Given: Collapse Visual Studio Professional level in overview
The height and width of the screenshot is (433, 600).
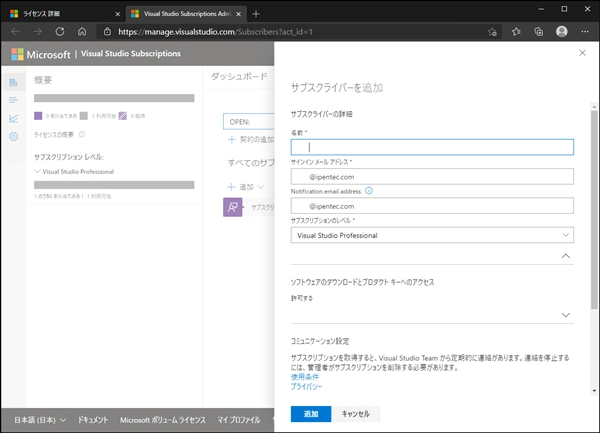Looking at the screenshot, I should point(38,171).
